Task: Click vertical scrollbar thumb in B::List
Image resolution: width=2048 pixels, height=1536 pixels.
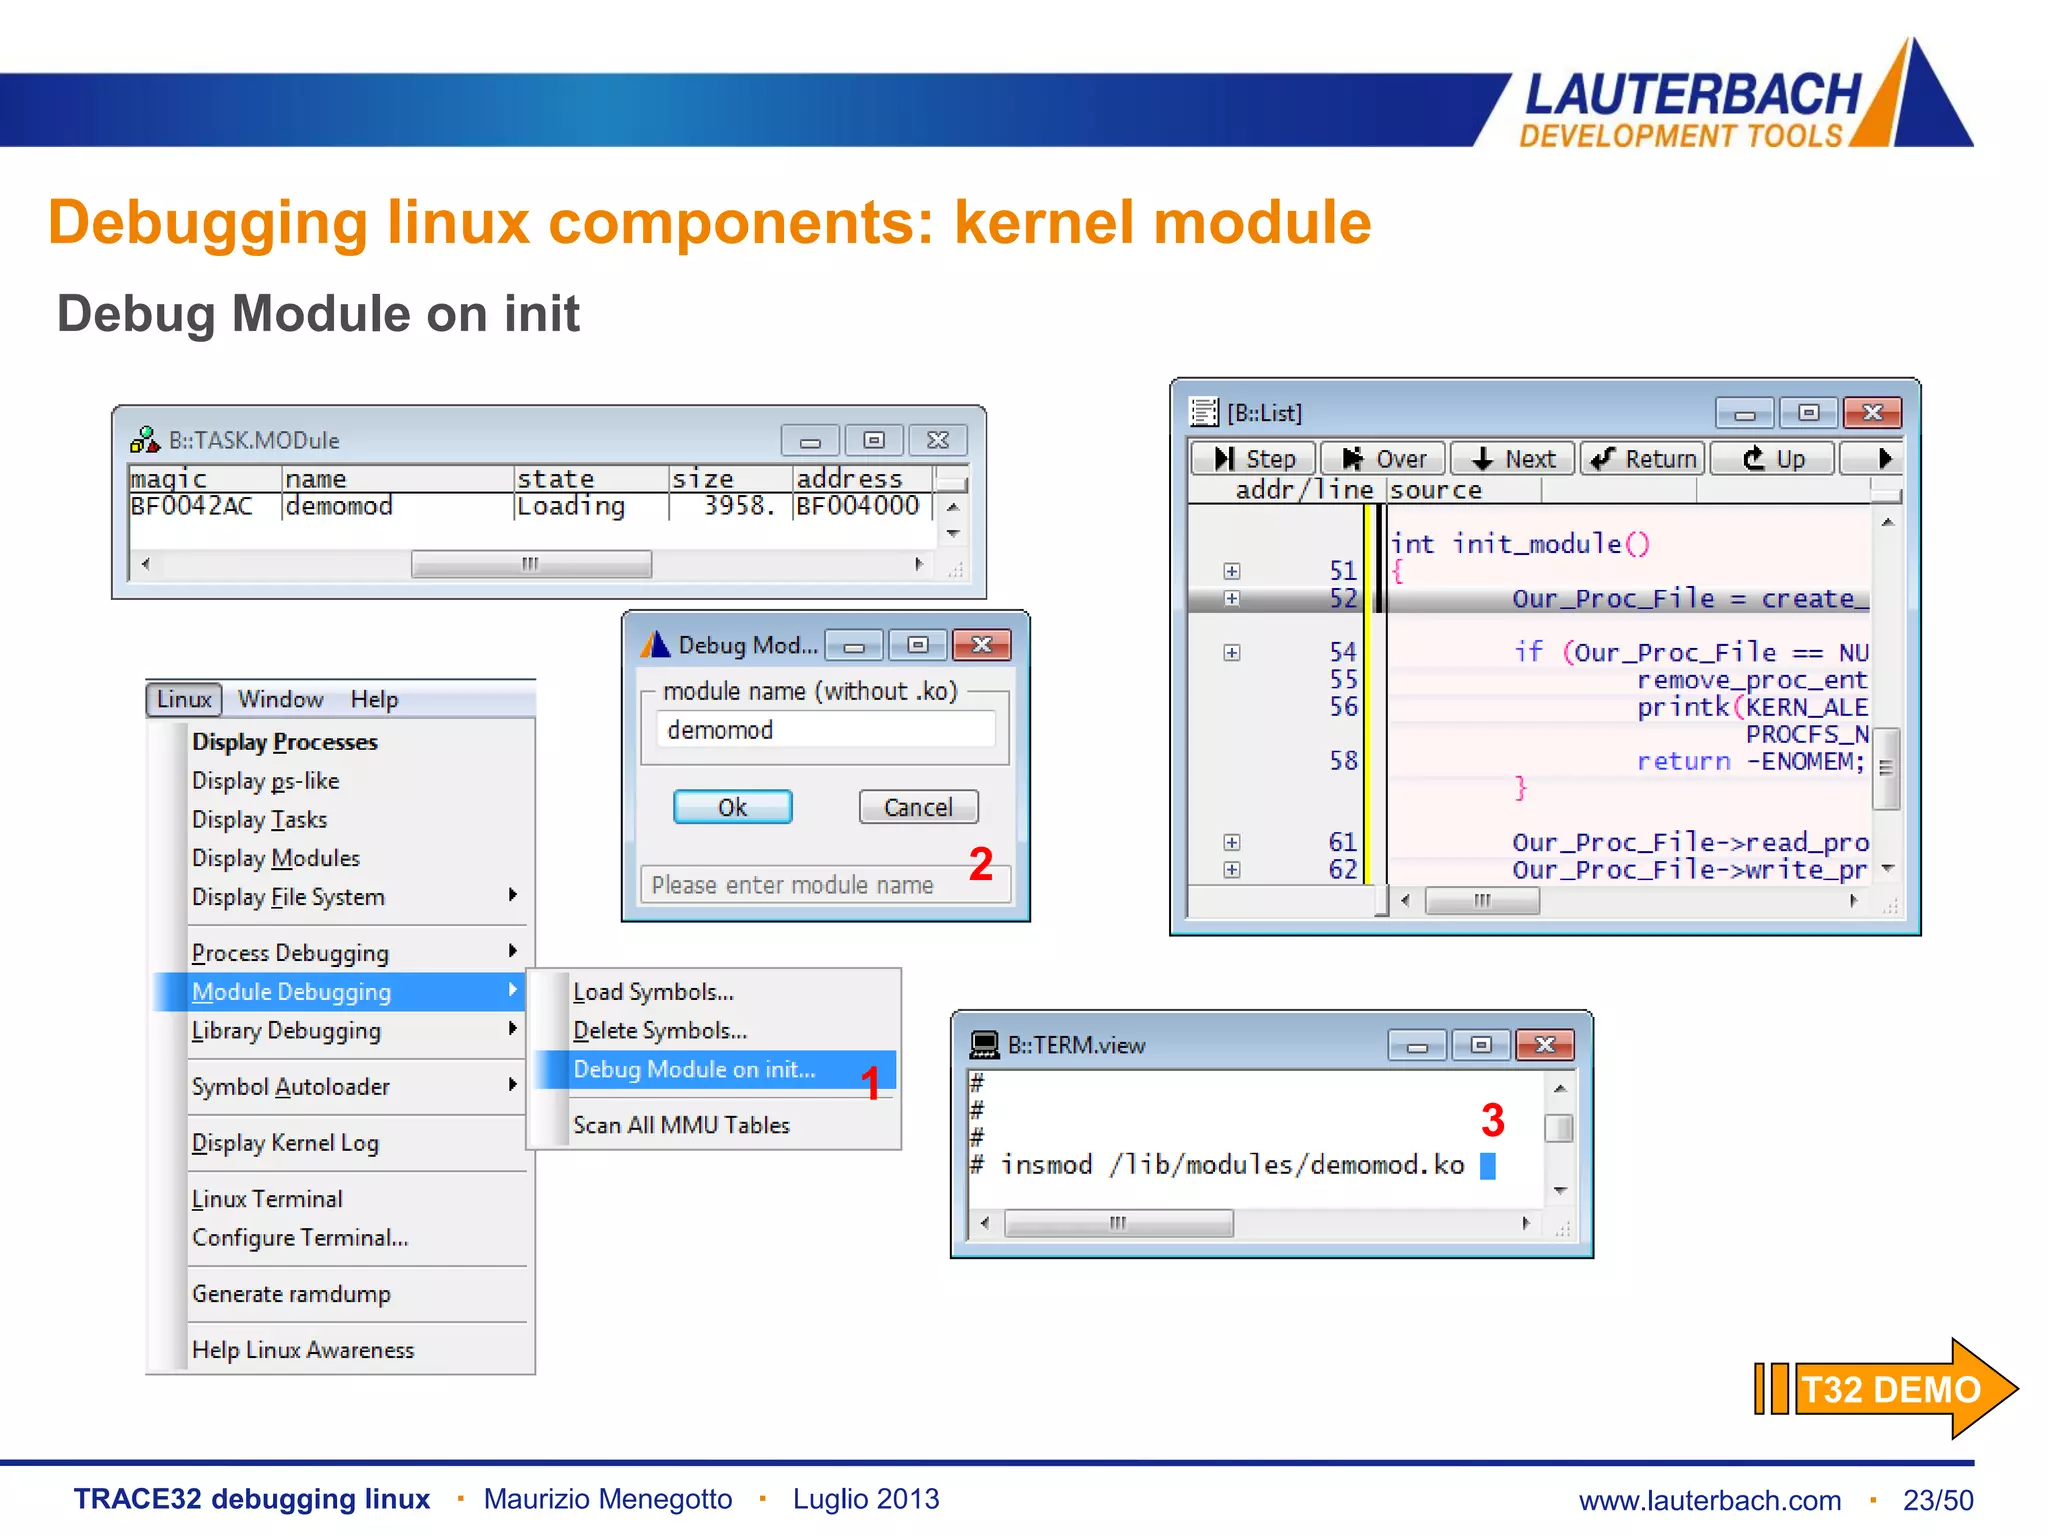Action: coord(1886,768)
